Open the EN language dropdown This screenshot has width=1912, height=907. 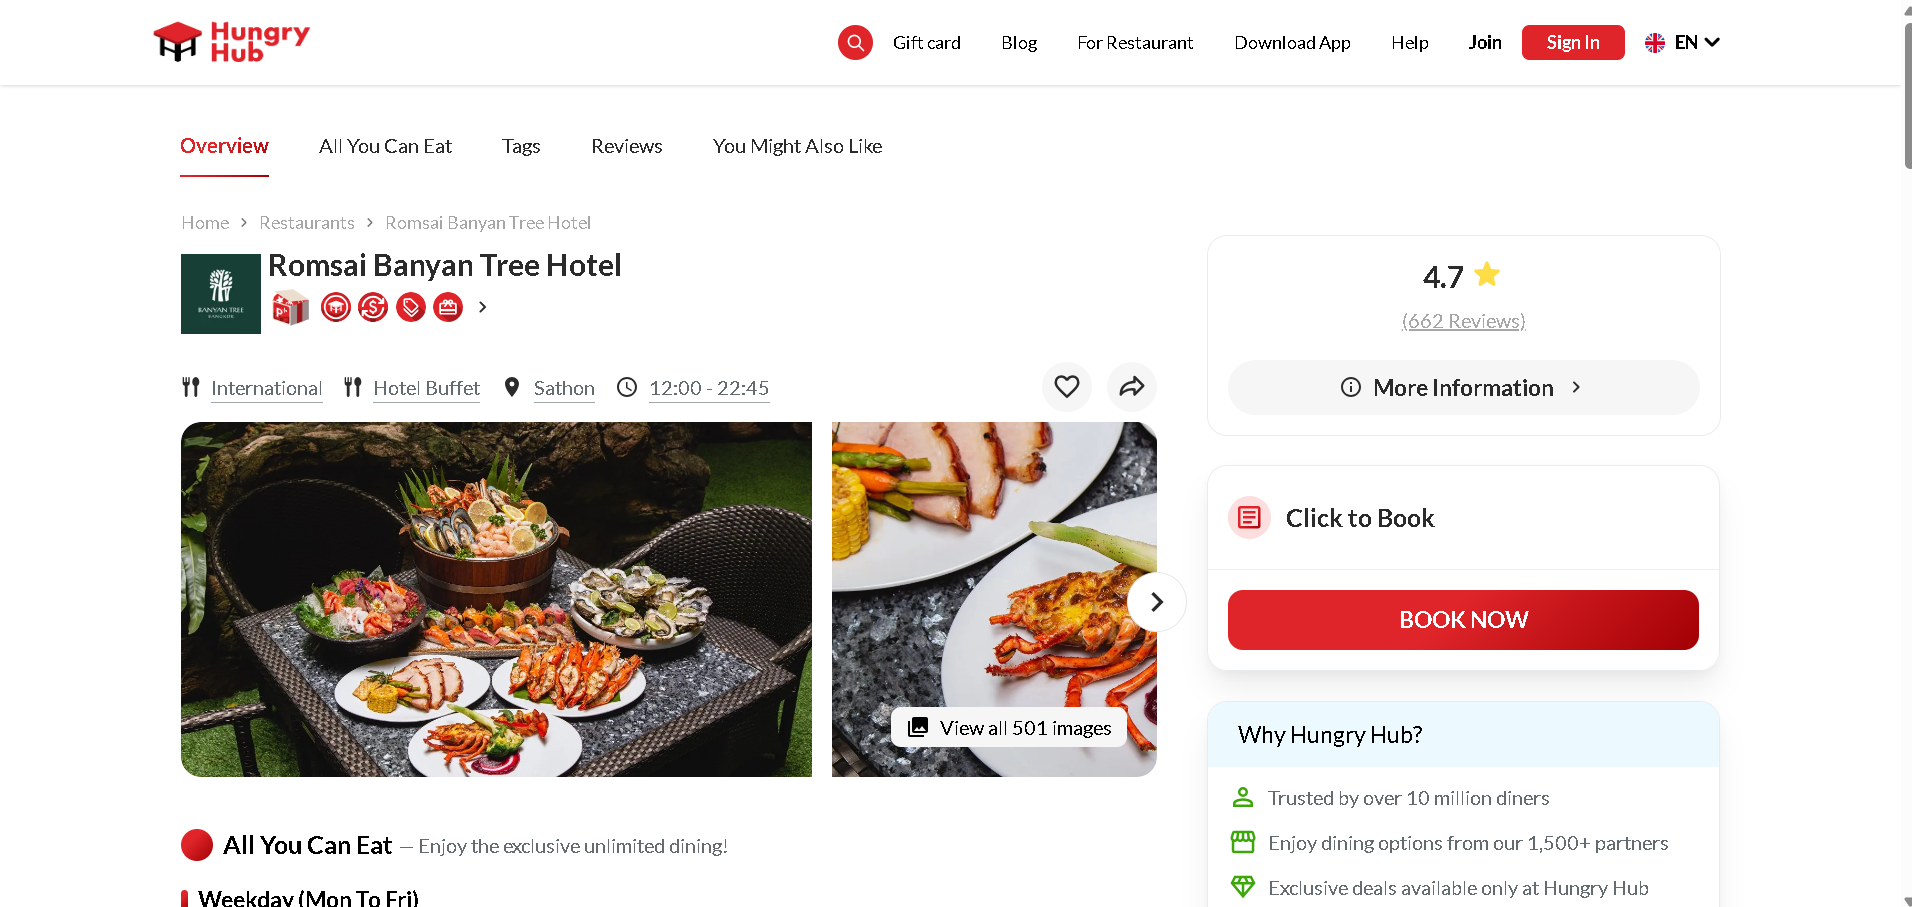point(1682,42)
